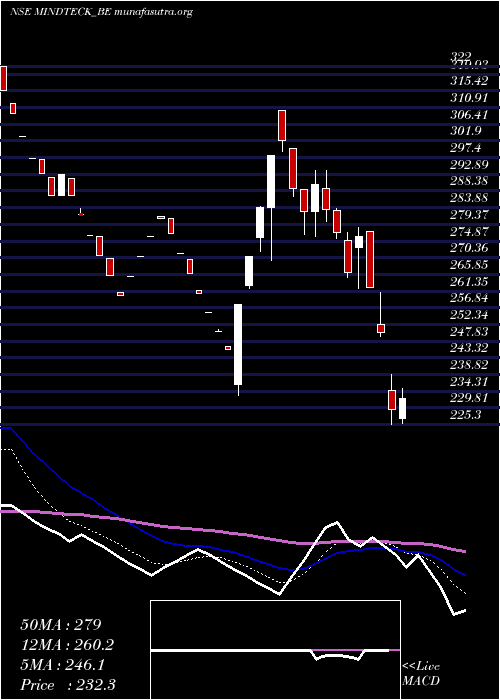The width and height of the screenshot is (500, 700).
Task: Select the 234.31 price level label
Action: click(x=469, y=382)
